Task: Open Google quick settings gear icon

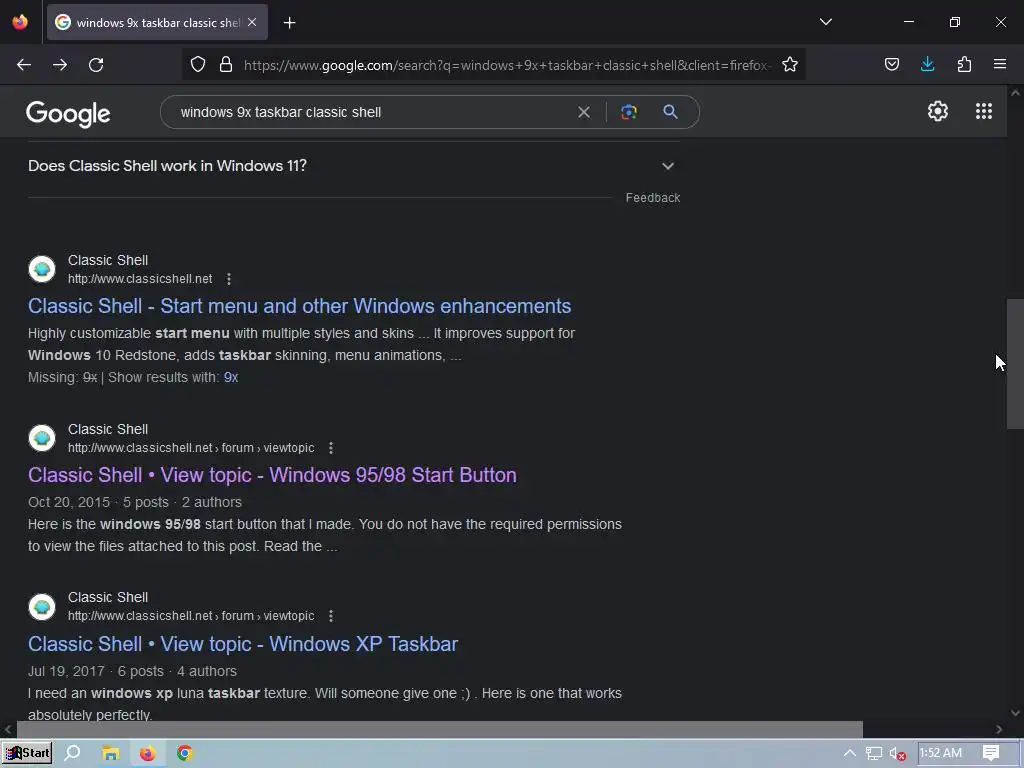Action: coord(938,112)
